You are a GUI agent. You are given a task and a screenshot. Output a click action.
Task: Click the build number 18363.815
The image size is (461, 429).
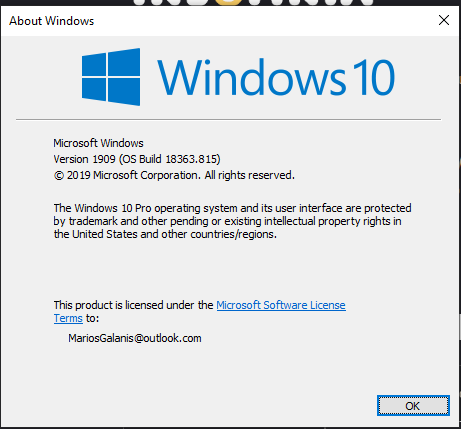[x=193, y=159]
